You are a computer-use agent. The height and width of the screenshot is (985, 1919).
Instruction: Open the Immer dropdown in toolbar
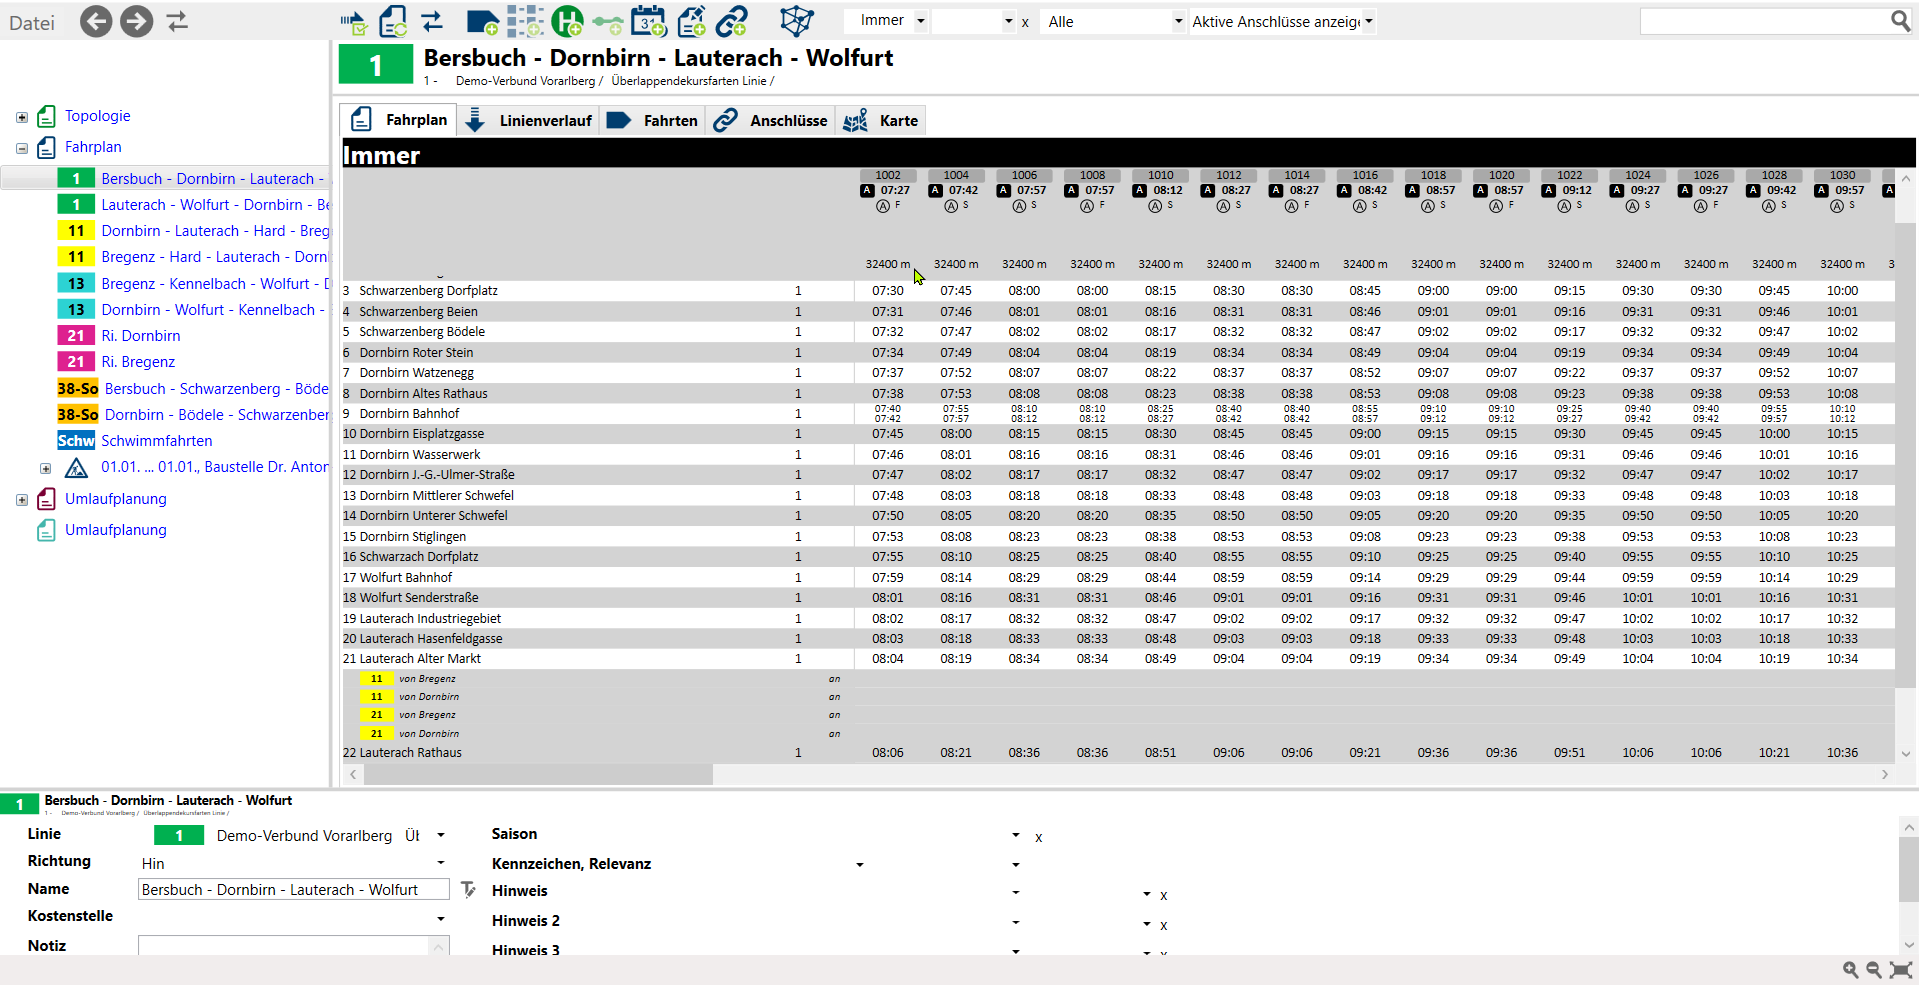tap(920, 21)
